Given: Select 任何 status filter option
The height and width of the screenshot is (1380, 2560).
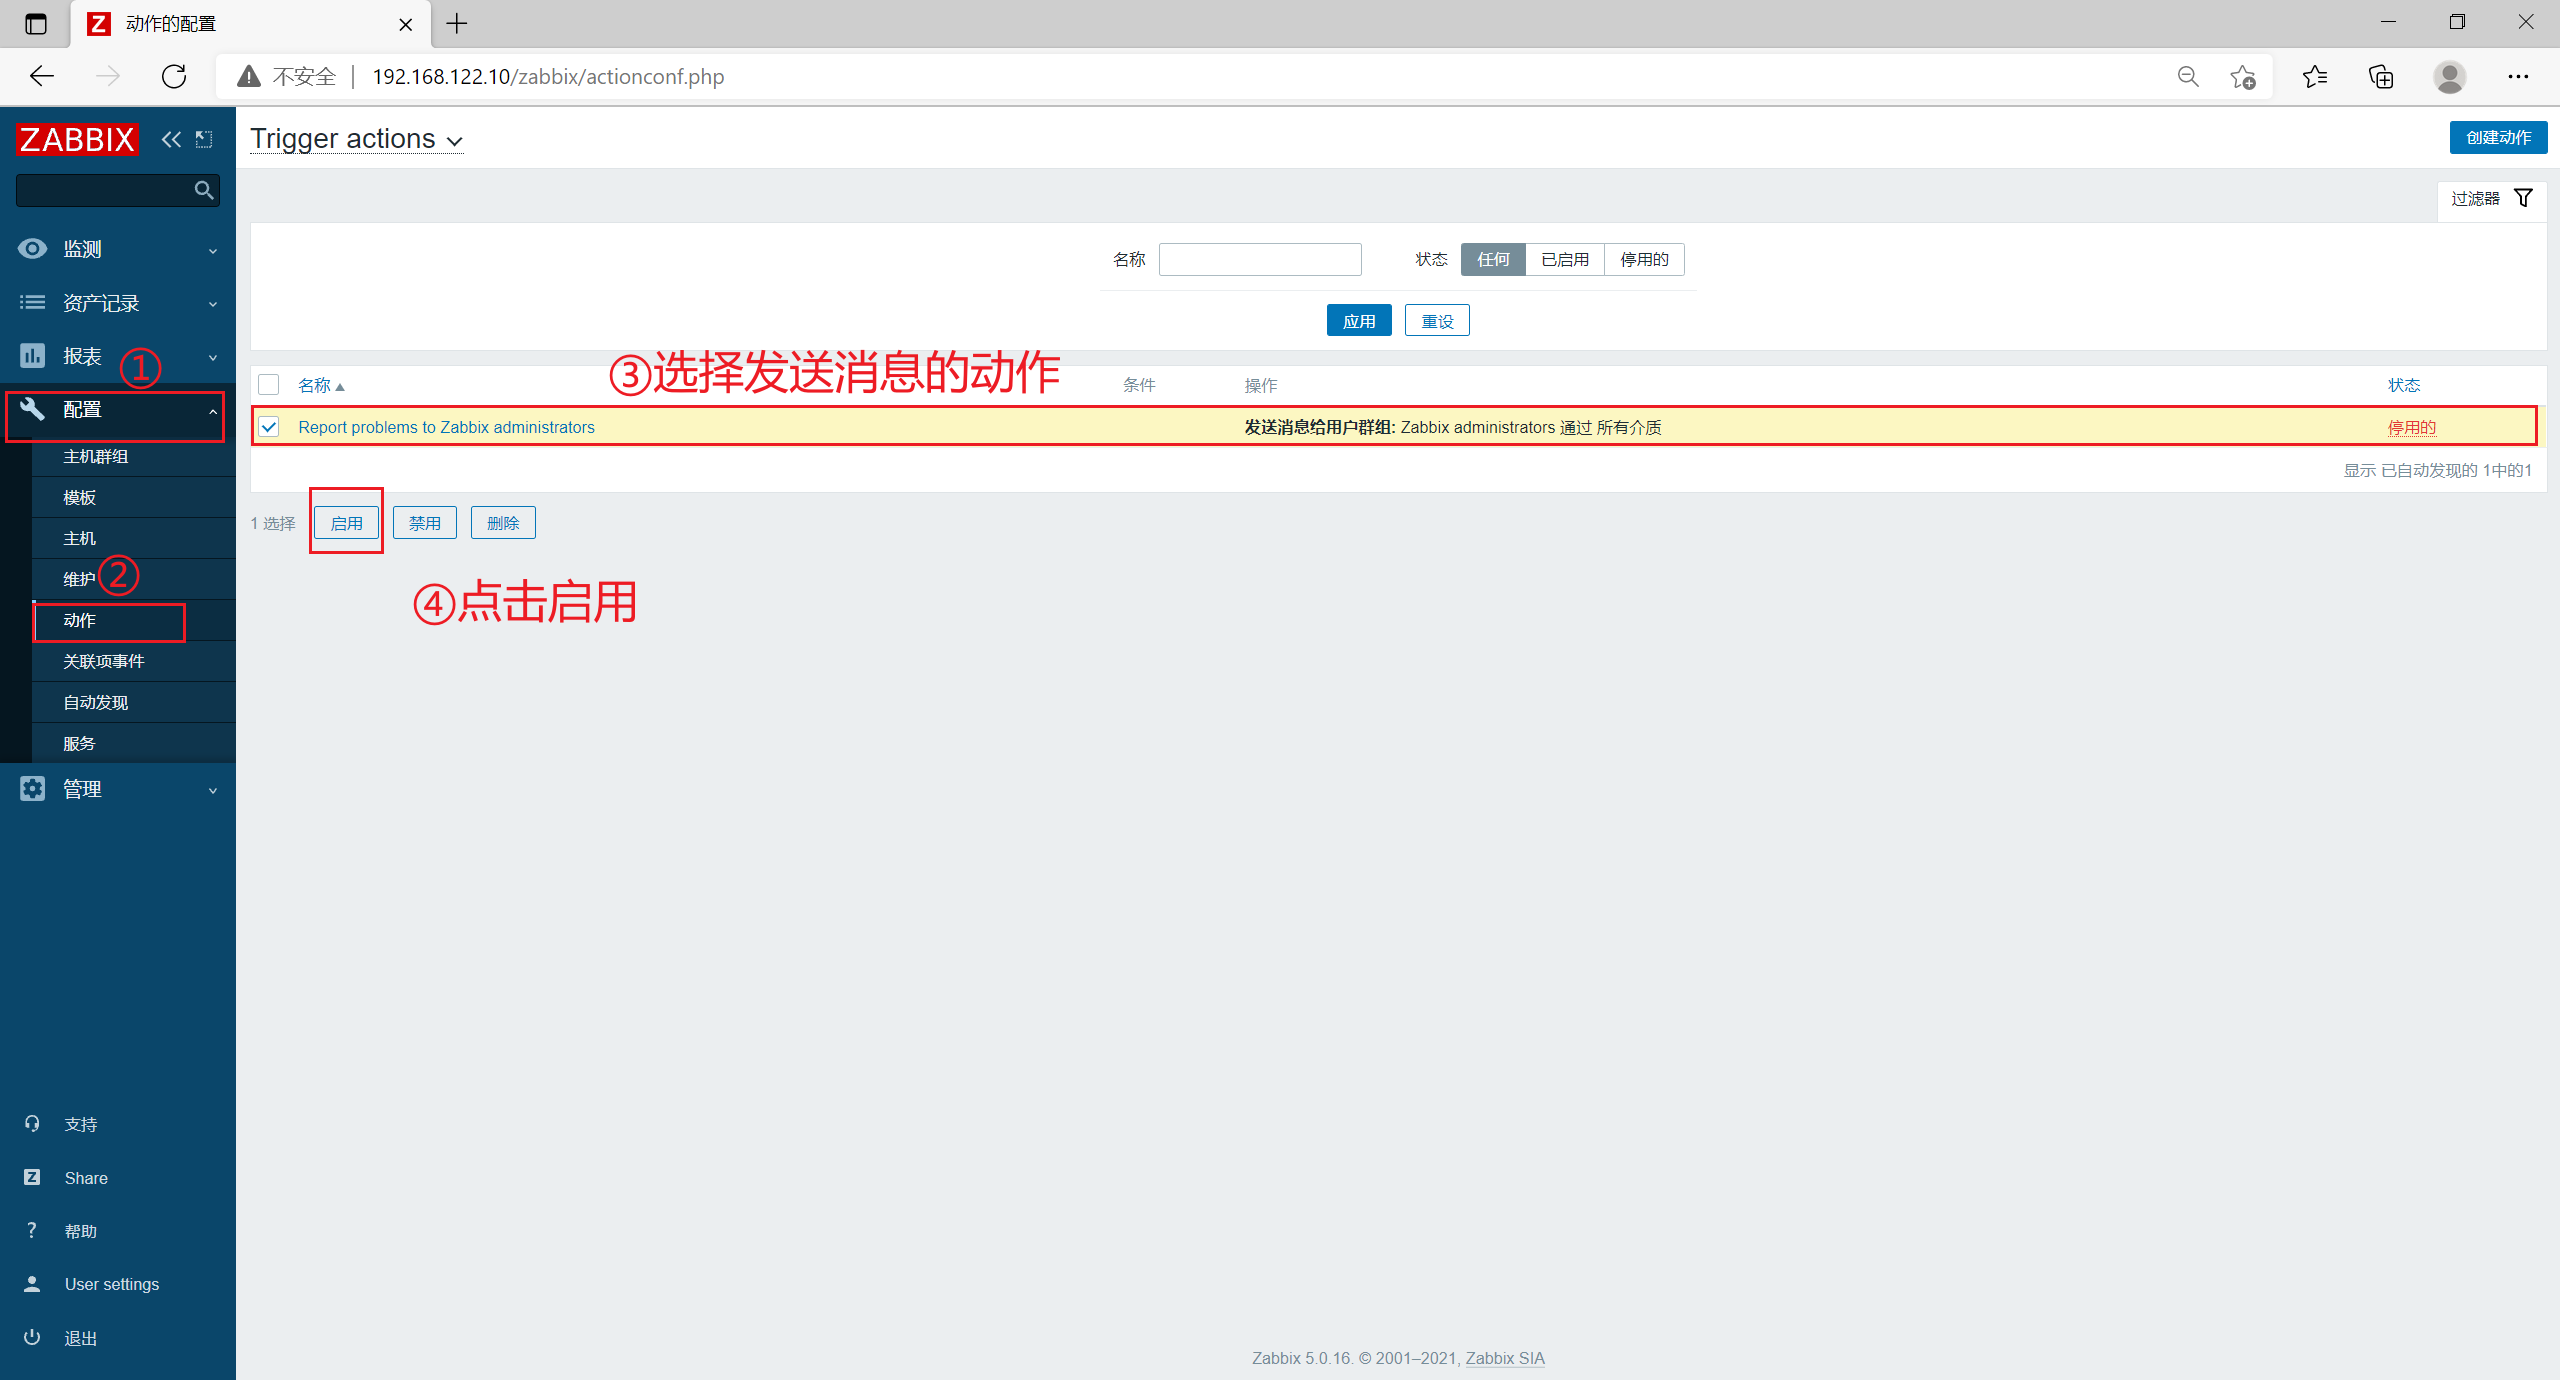Looking at the screenshot, I should 1493,259.
